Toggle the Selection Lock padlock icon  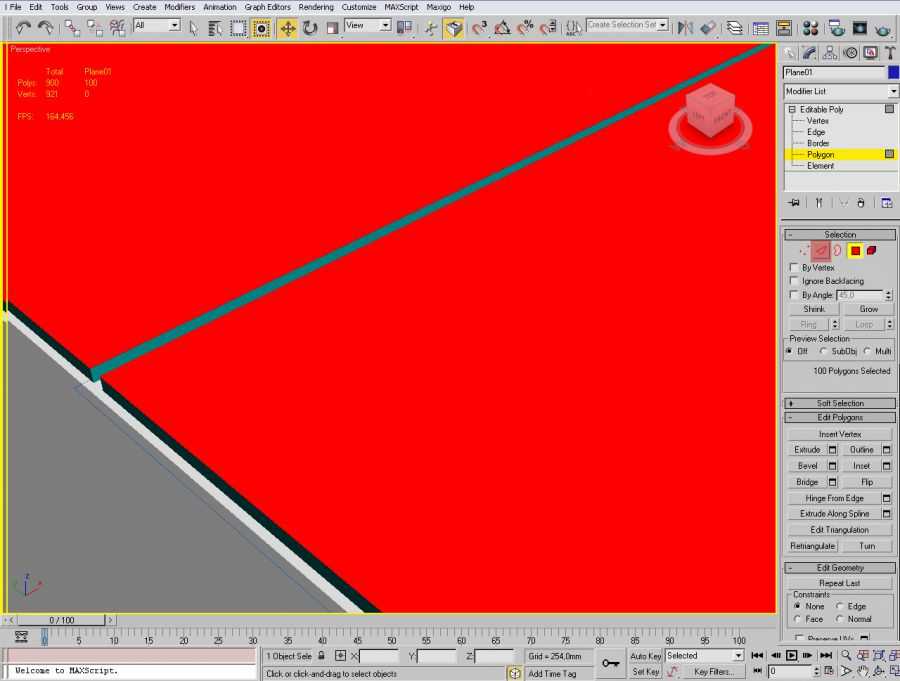coord(322,656)
